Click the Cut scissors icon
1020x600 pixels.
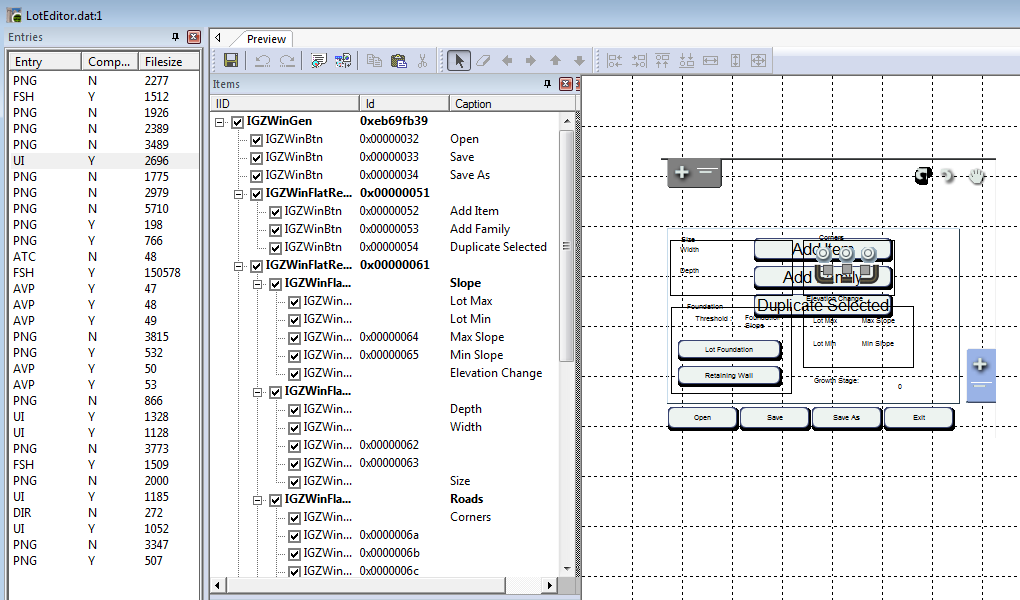[423, 61]
